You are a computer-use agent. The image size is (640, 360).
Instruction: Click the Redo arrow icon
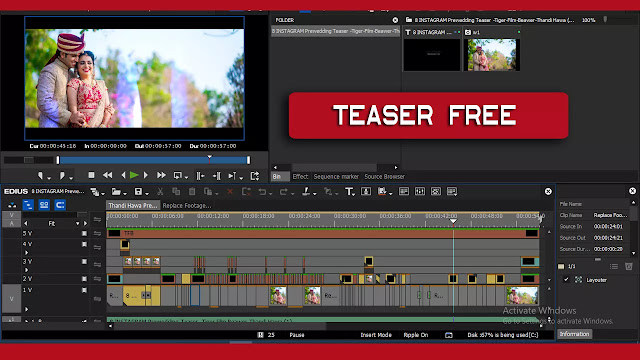point(283,191)
